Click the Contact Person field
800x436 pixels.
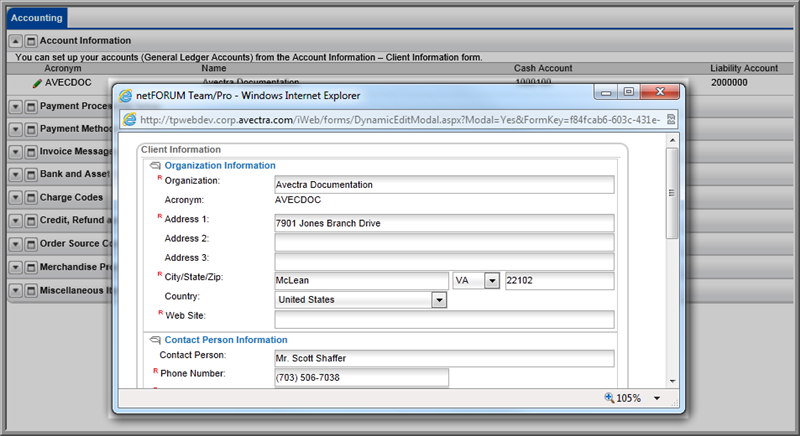(444, 358)
